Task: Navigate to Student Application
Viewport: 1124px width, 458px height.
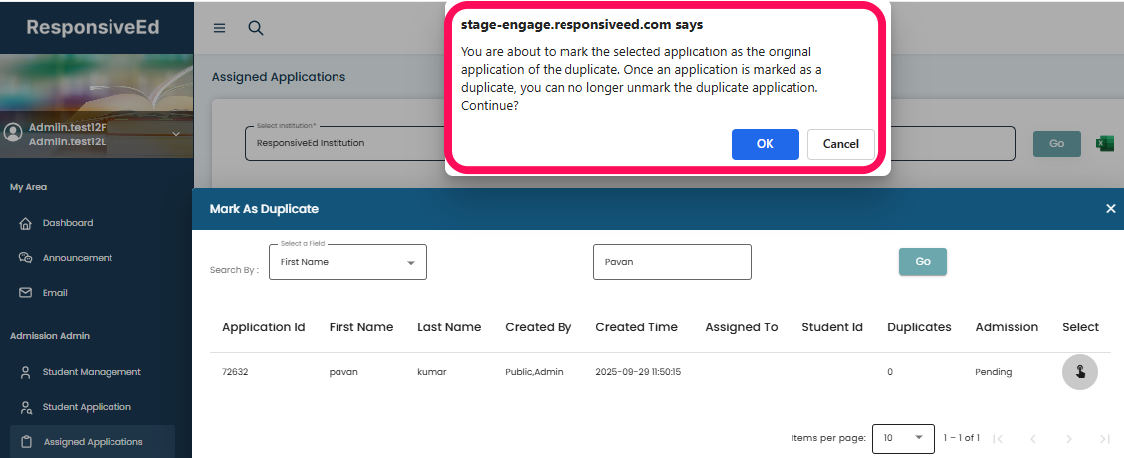Action: pyautogui.click(x=86, y=407)
